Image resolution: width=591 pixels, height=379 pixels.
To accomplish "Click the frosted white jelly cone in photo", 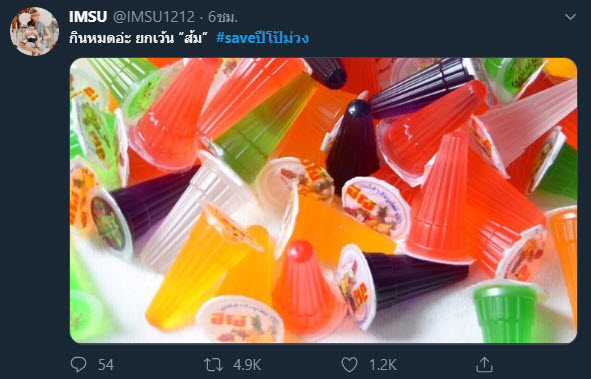I will [523, 126].
